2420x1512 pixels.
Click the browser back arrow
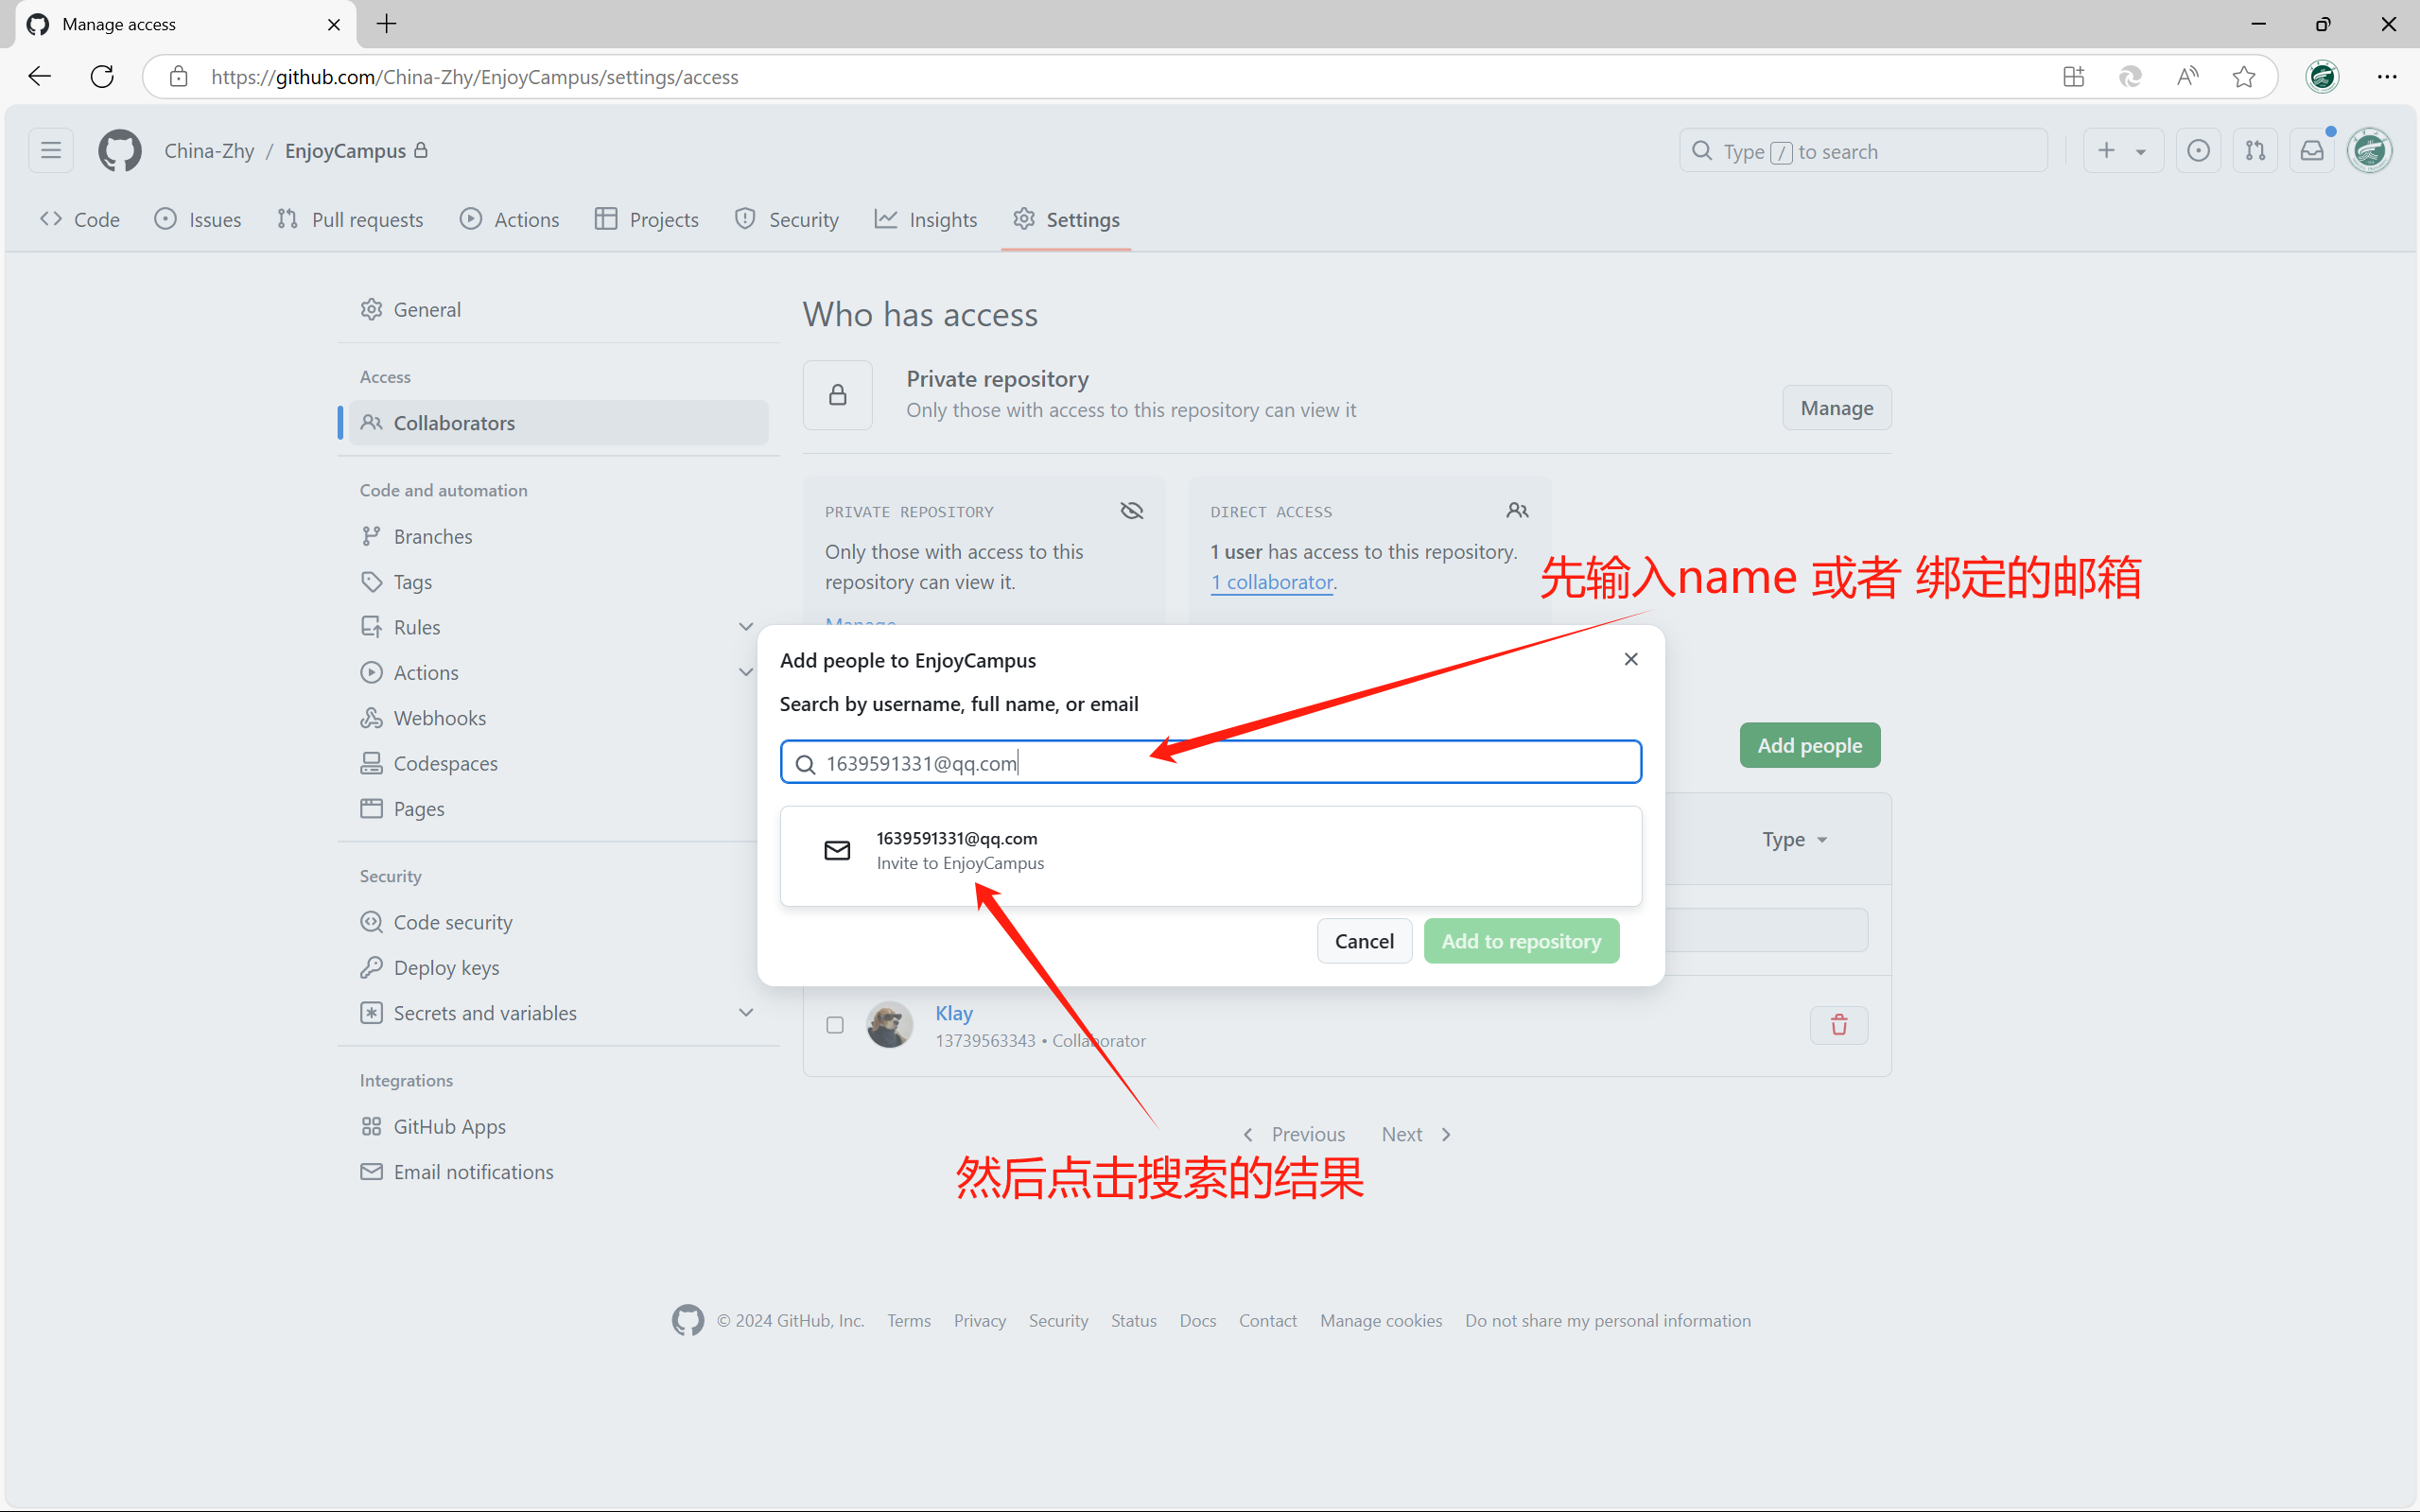click(39, 76)
